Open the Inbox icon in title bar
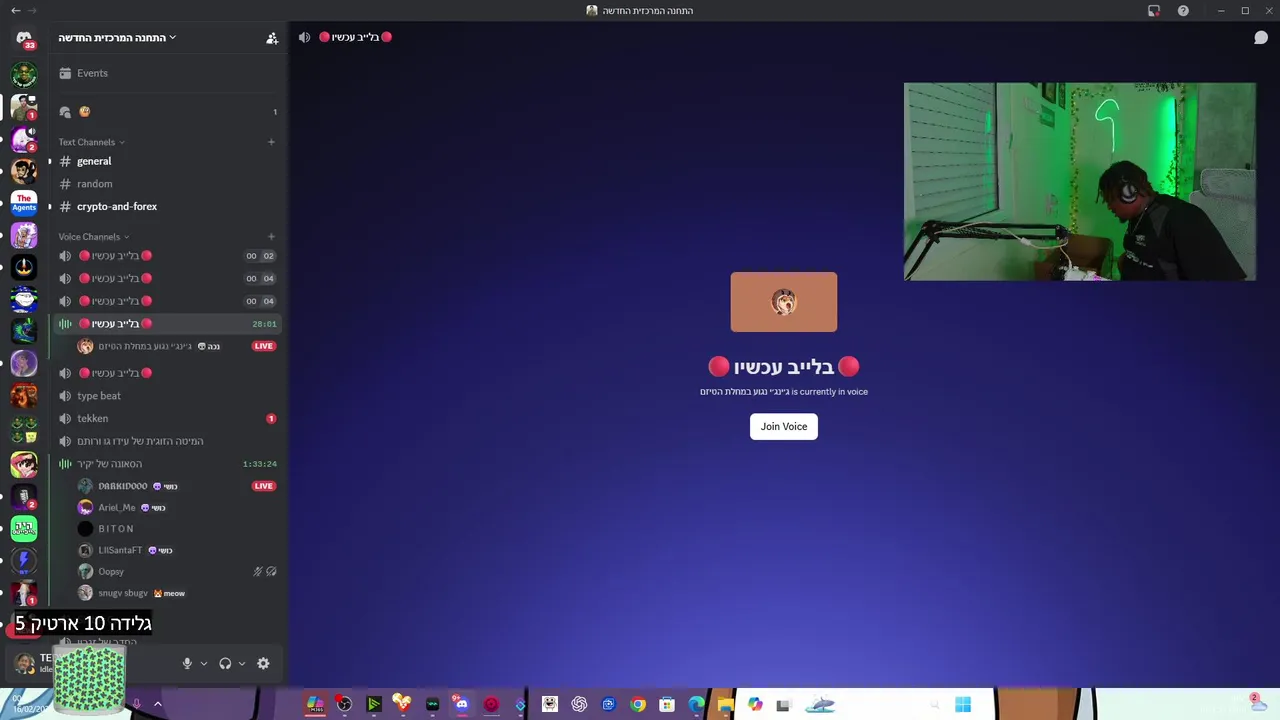Image resolution: width=1280 pixels, height=720 pixels. click(1154, 11)
